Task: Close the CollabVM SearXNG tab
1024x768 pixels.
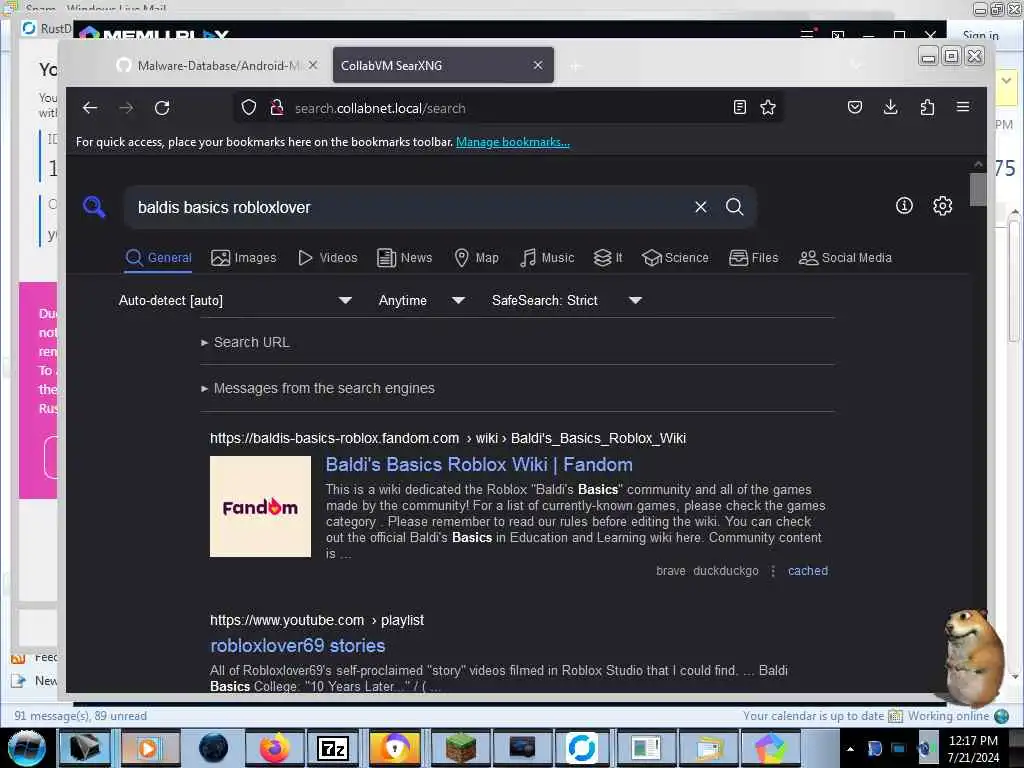Action: click(537, 65)
